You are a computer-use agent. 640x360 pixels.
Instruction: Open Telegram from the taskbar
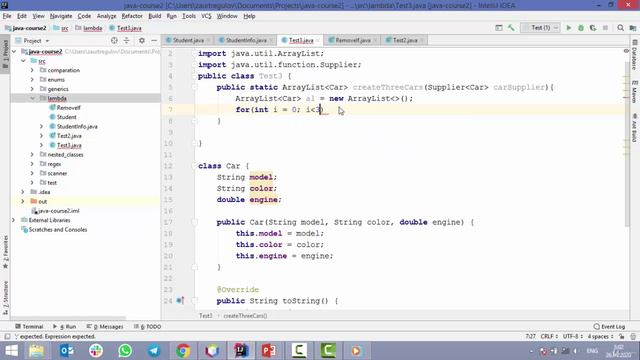pyautogui.click(x=154, y=351)
